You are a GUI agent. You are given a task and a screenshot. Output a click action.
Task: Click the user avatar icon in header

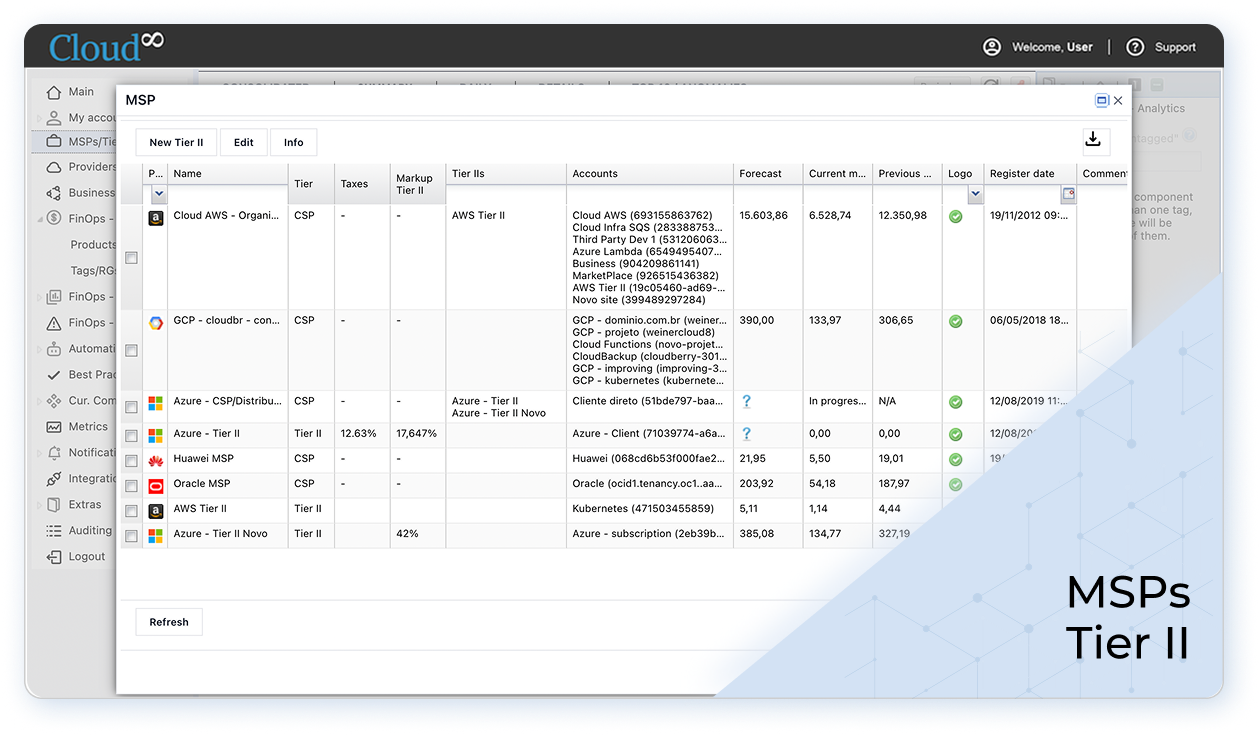click(992, 47)
